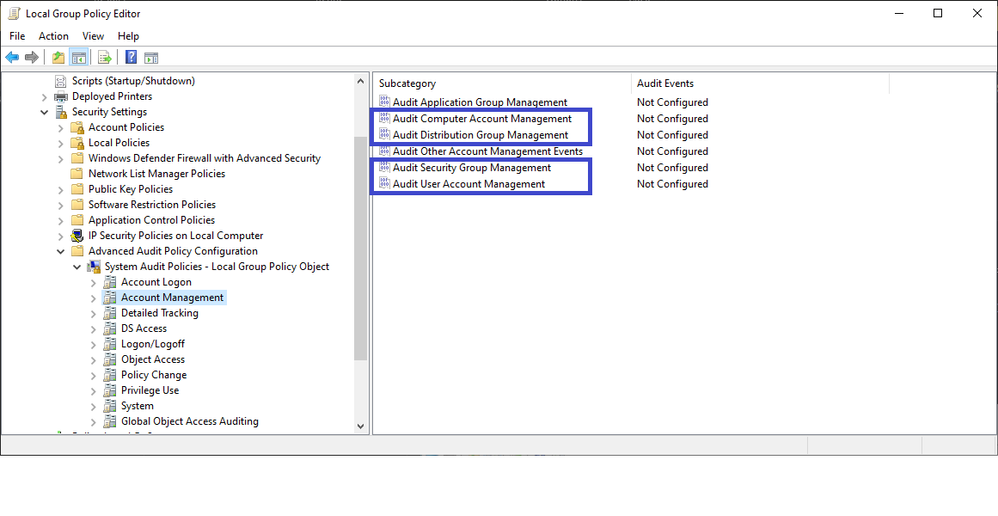Viewport: 998px width, 516px height.
Task: Expand the Software Restriction Policies node
Action: [60, 205]
